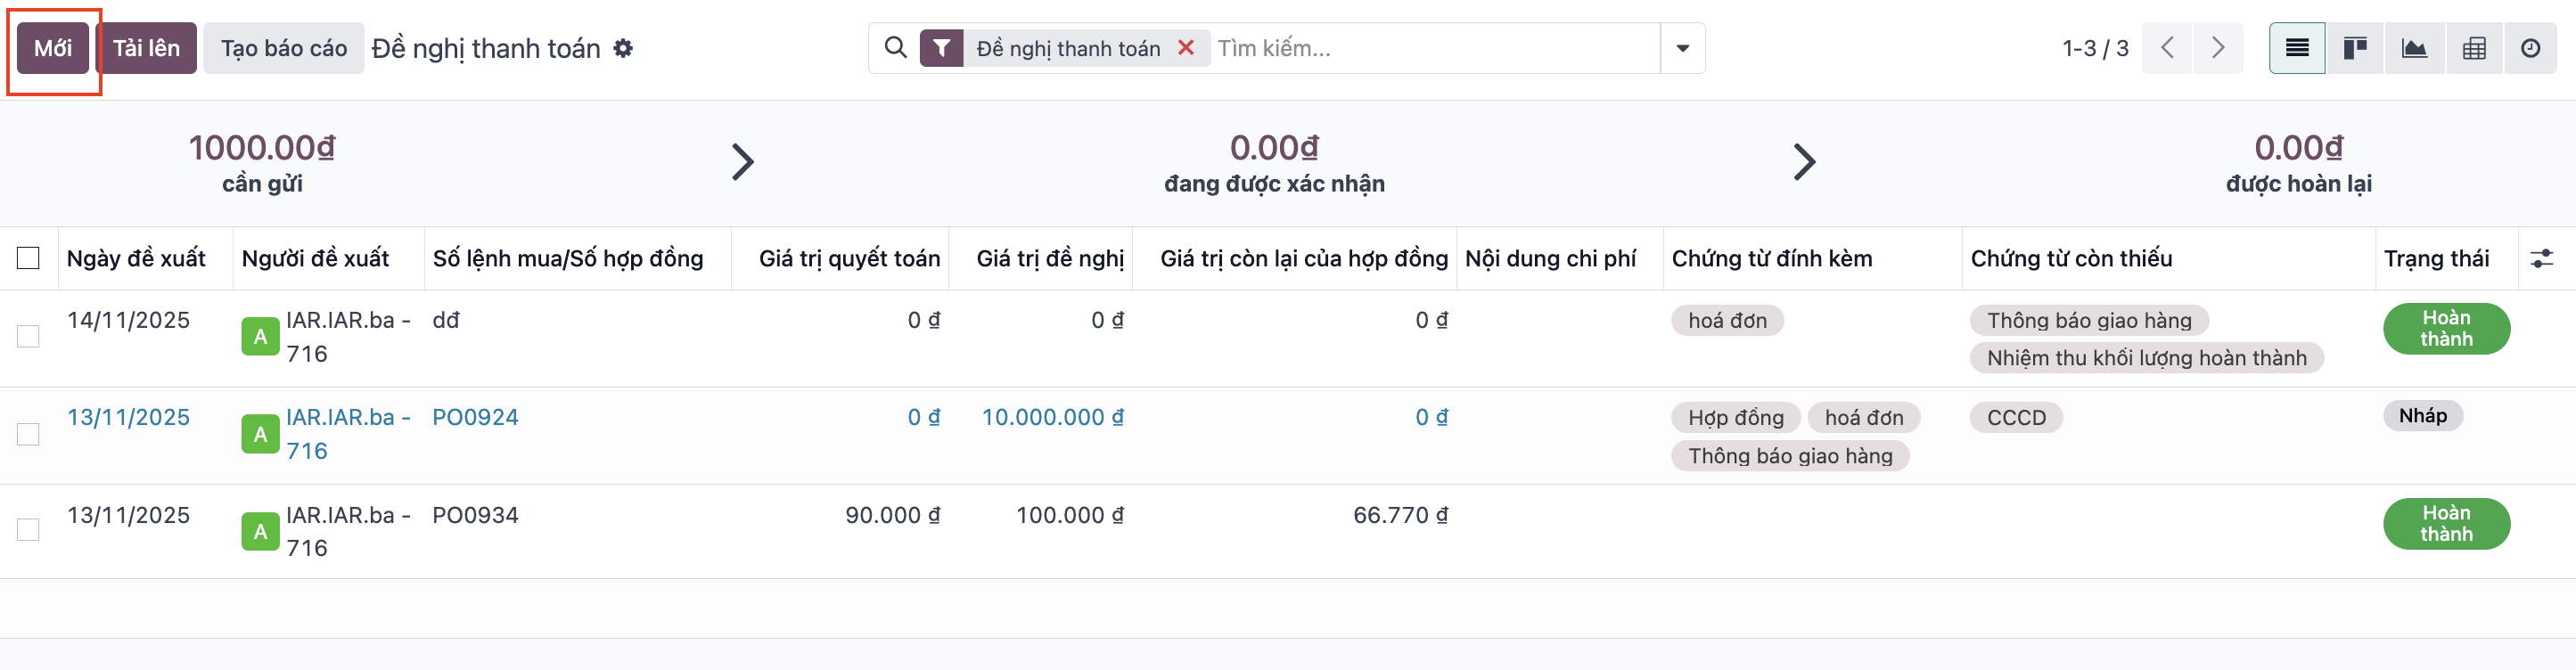
Task: Focus the Tìm kiếm search input
Action: [x=1435, y=48]
